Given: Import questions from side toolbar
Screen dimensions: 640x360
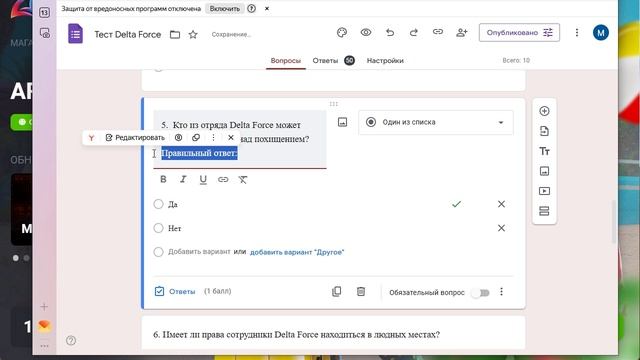Looking at the screenshot, I should 544,131.
